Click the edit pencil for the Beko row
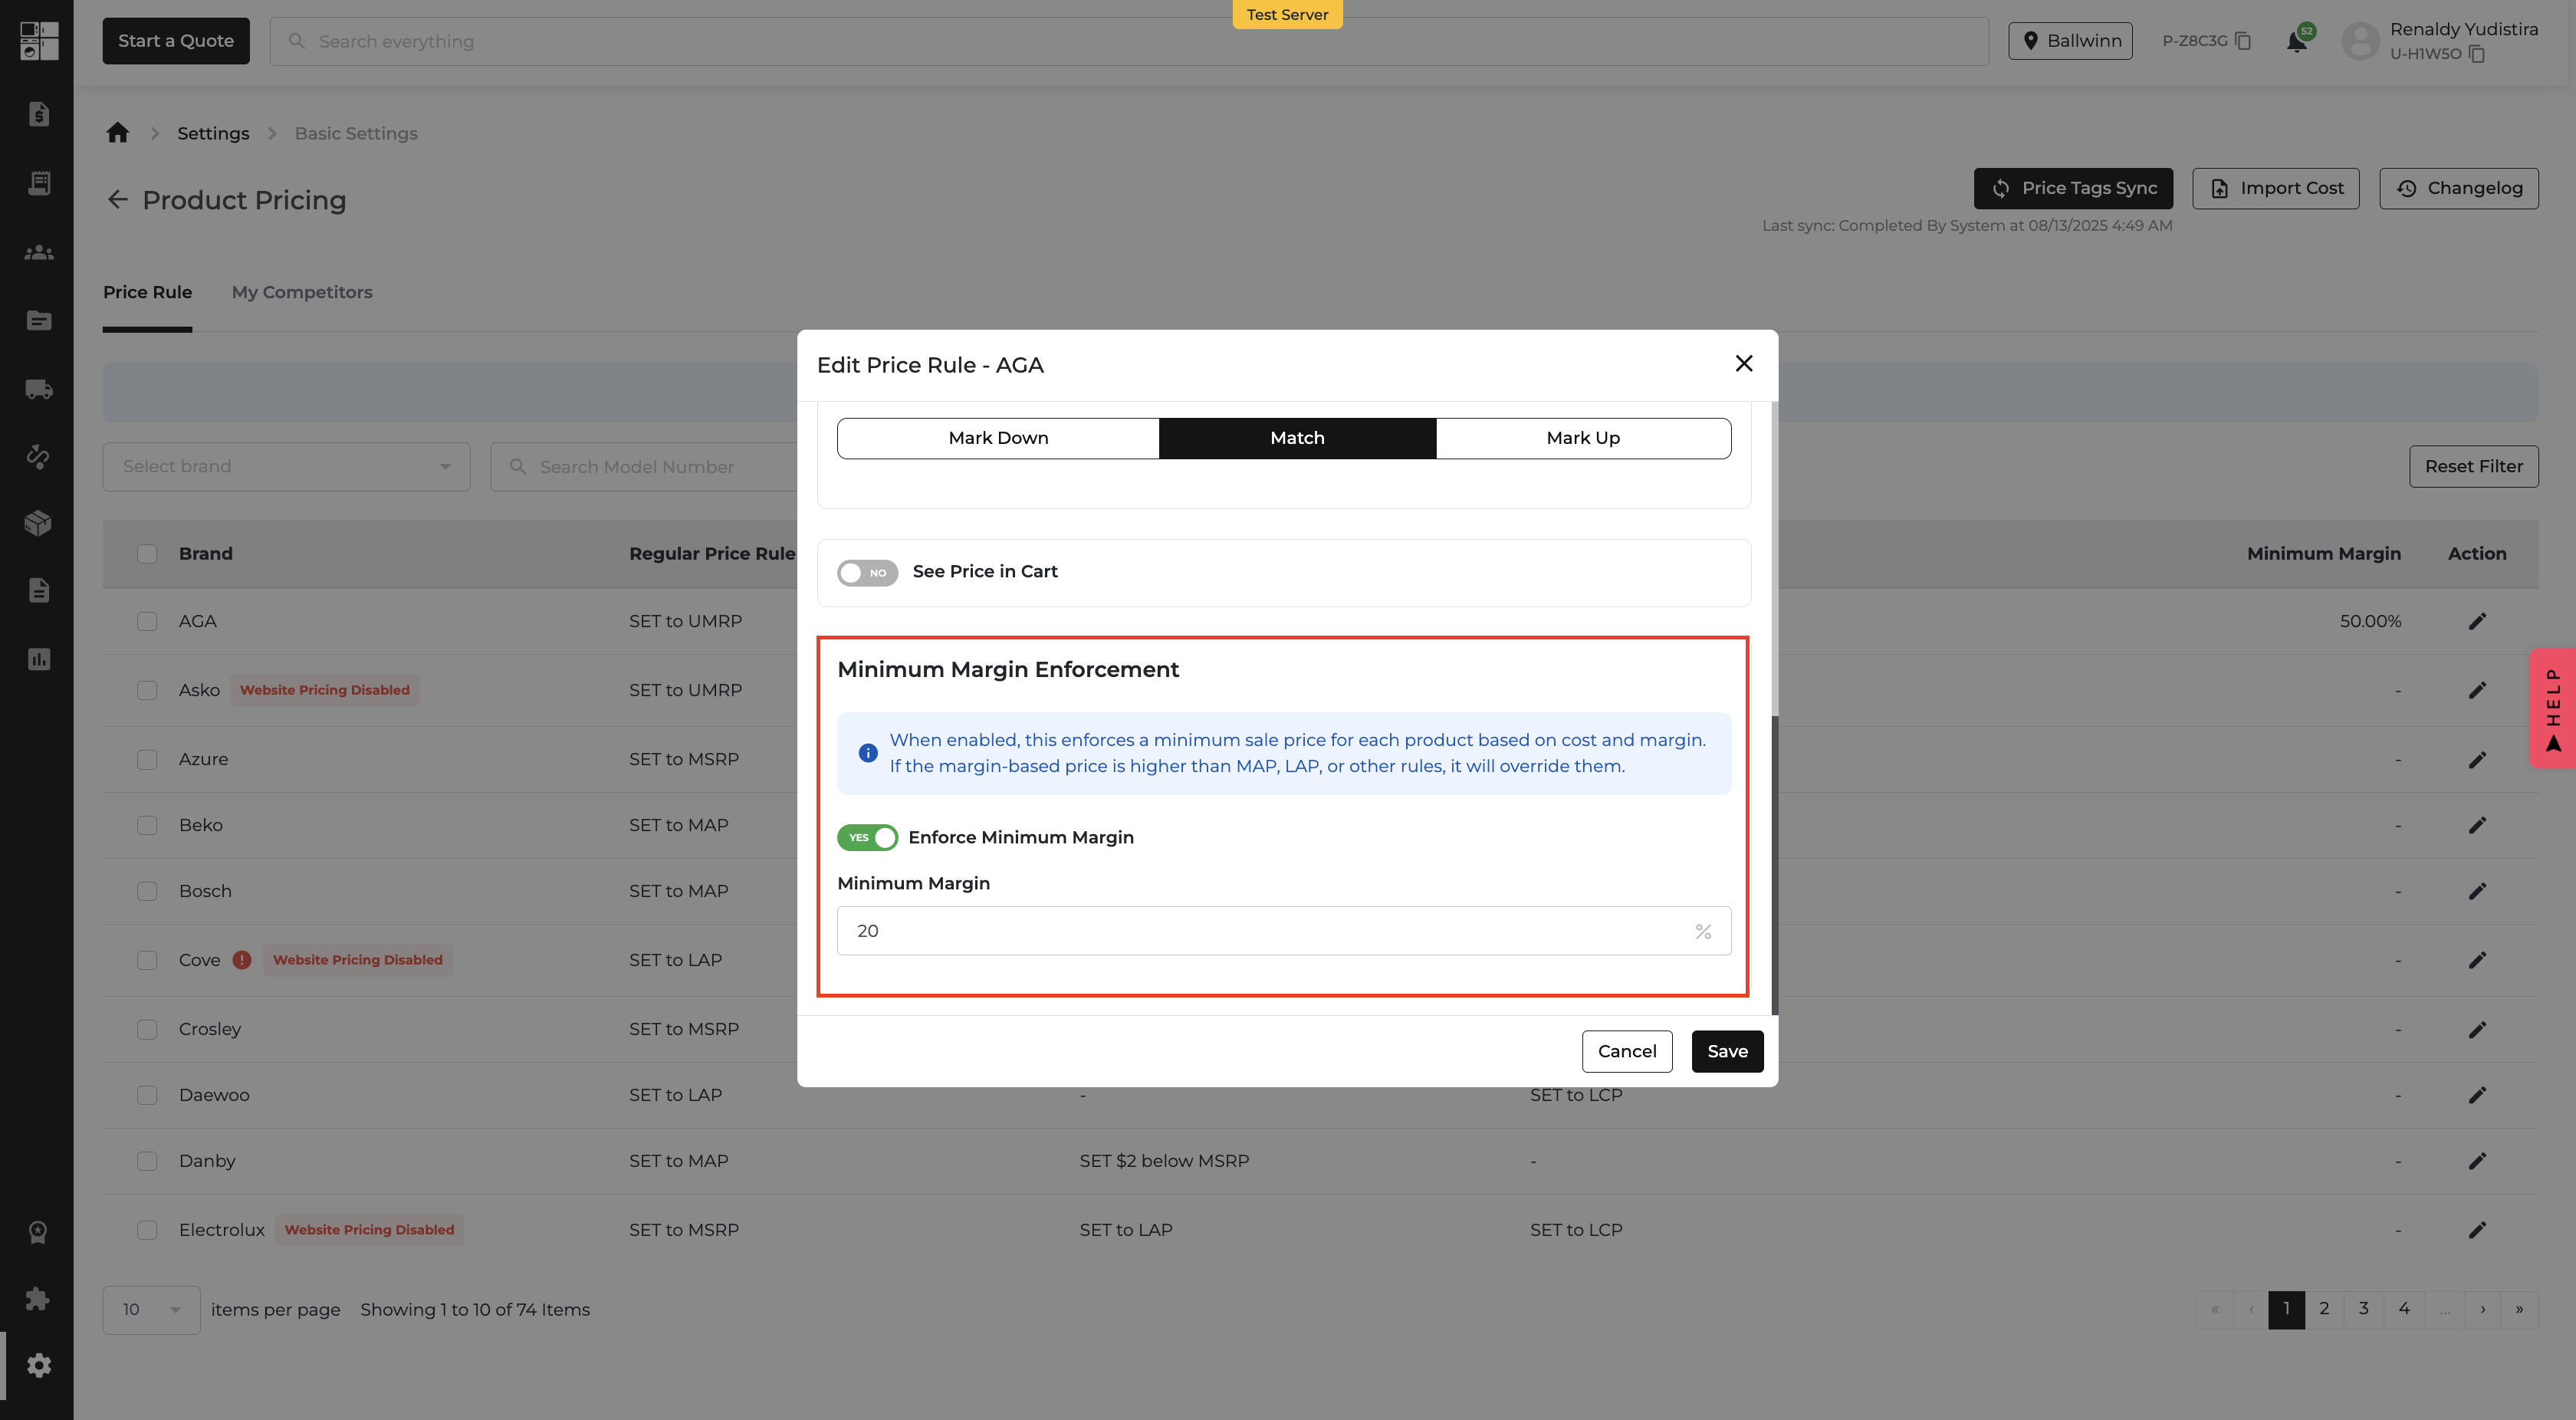This screenshot has height=1420, width=2576. 2477,825
